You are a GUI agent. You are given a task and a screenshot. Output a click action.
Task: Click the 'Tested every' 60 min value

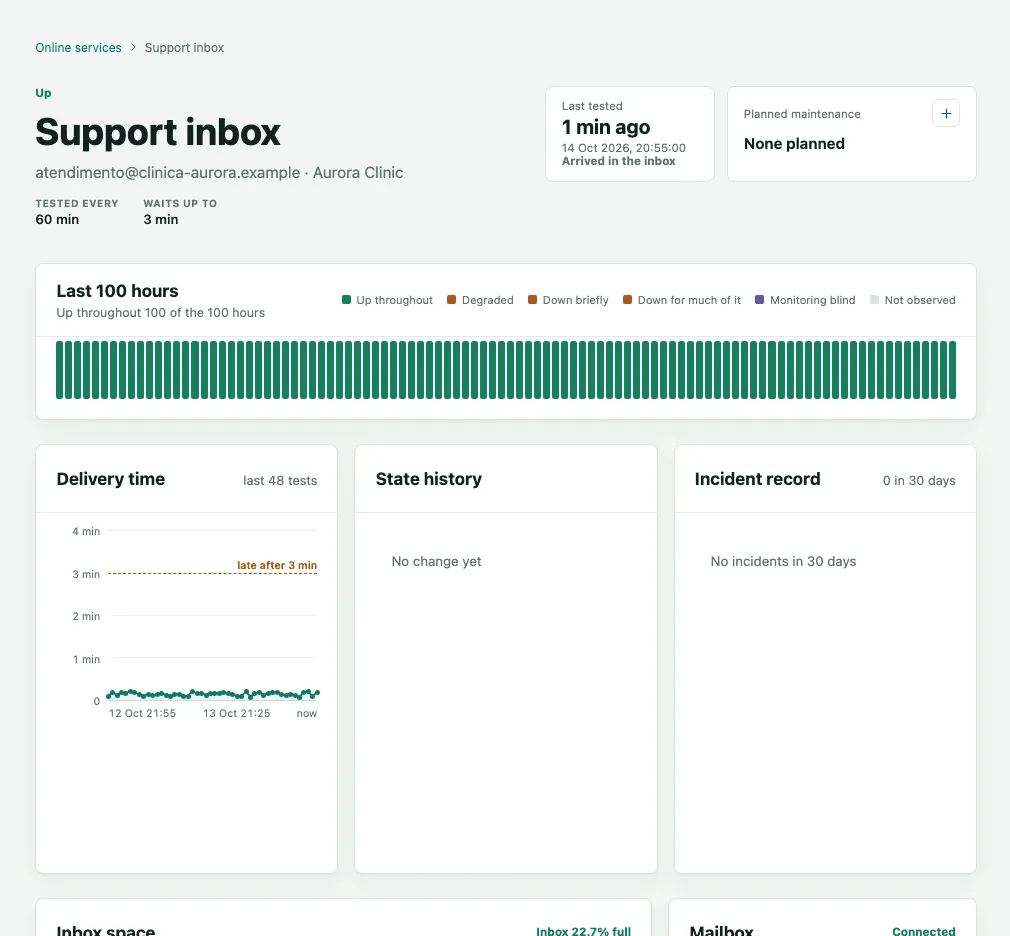57,220
